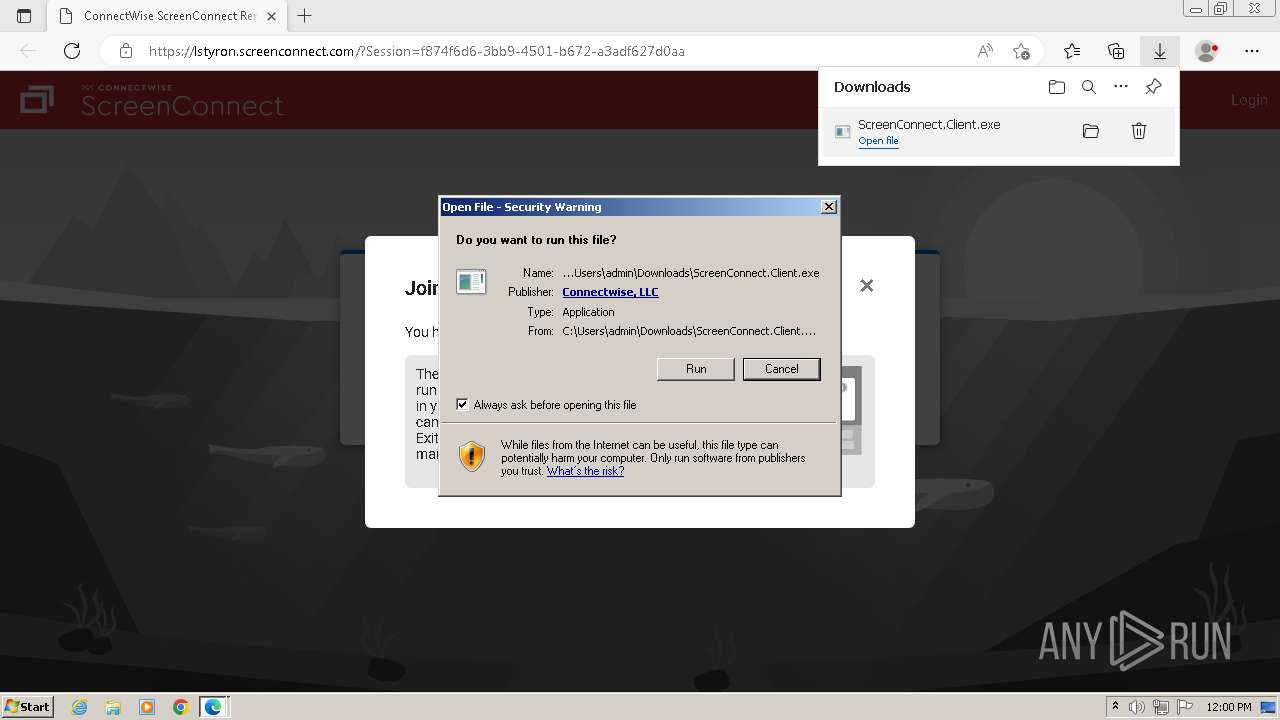Image resolution: width=1280 pixels, height=720 pixels.
Task: Cancel the security warning dialog
Action: [x=782, y=369]
